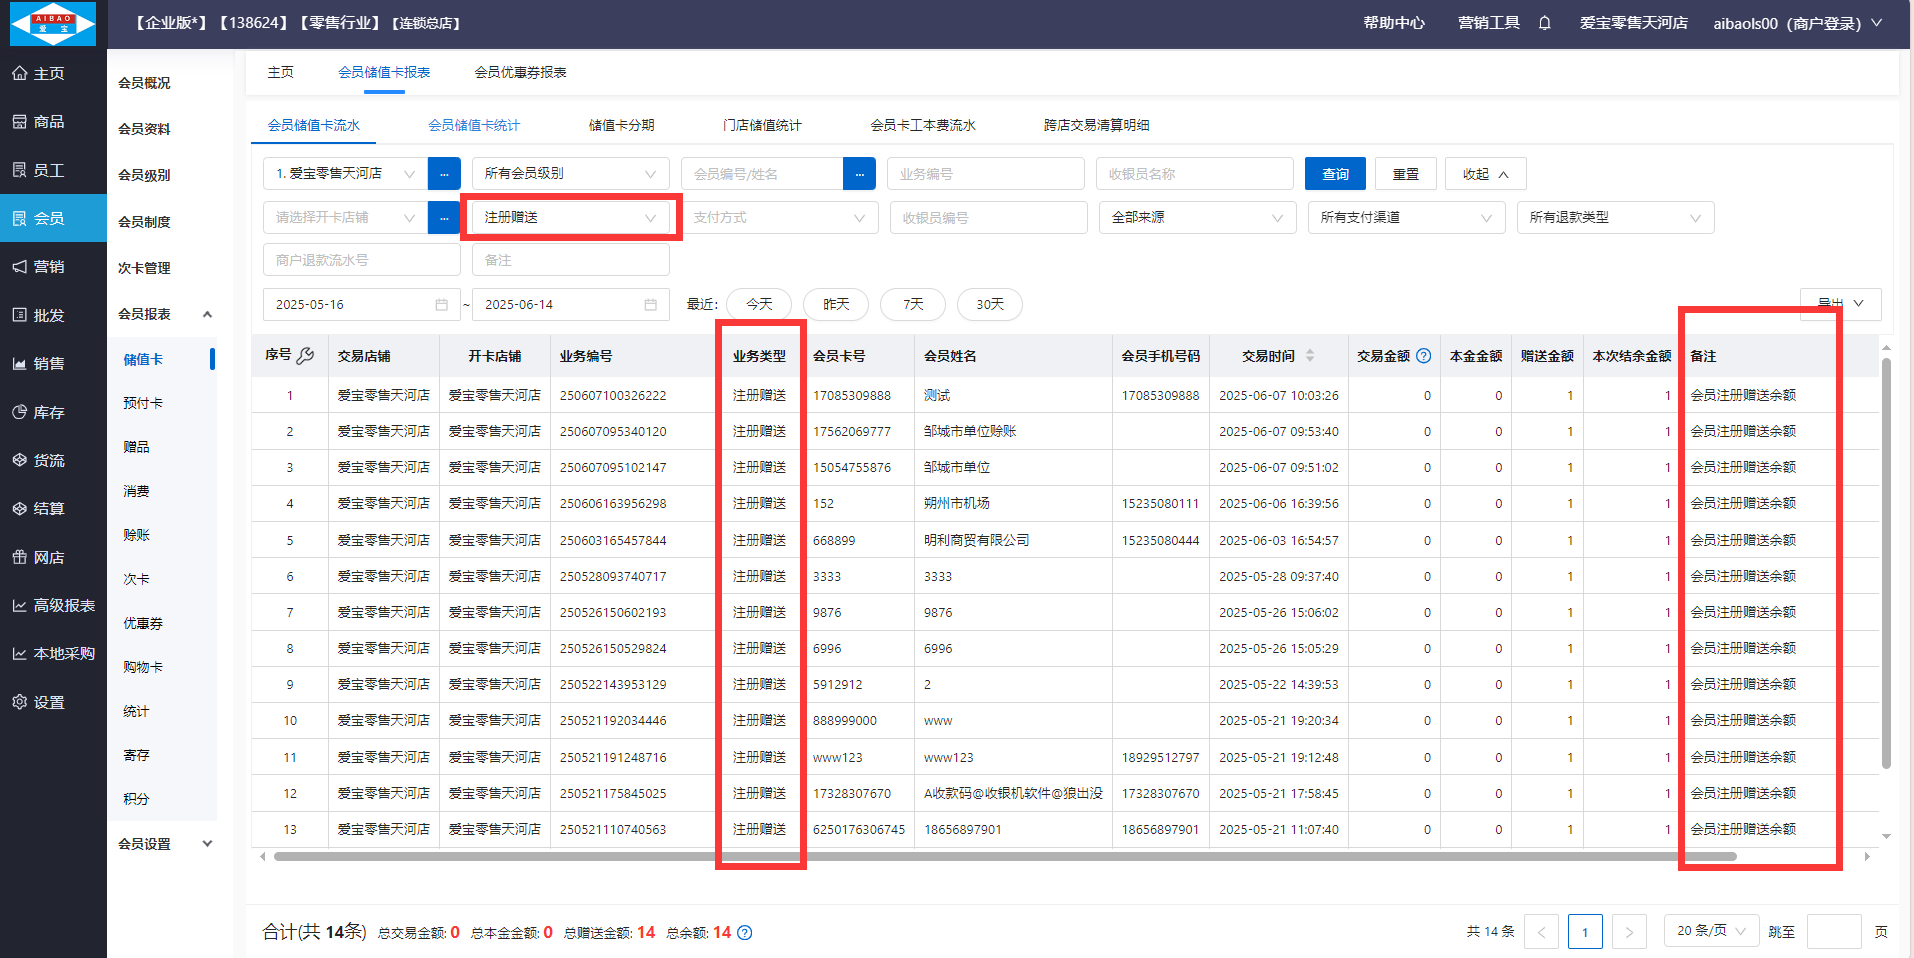Open the 库存 sidebar menu
1914x958 pixels.
tap(50, 412)
